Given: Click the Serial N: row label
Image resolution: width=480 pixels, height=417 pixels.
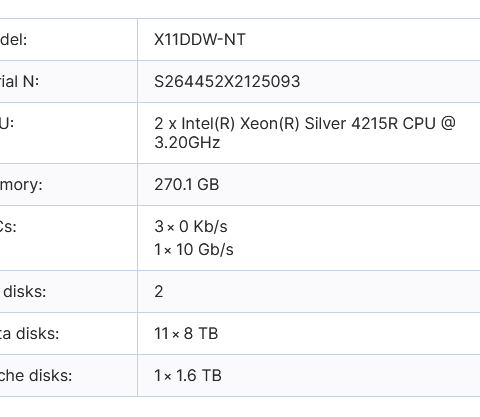Looking at the screenshot, I should 19,82.
